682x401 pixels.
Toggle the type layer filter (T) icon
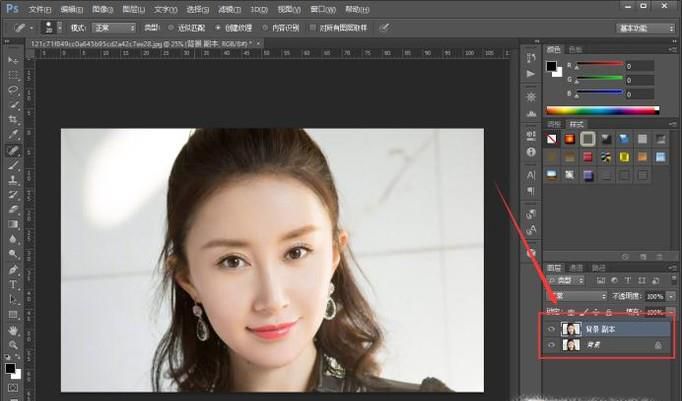coord(628,281)
